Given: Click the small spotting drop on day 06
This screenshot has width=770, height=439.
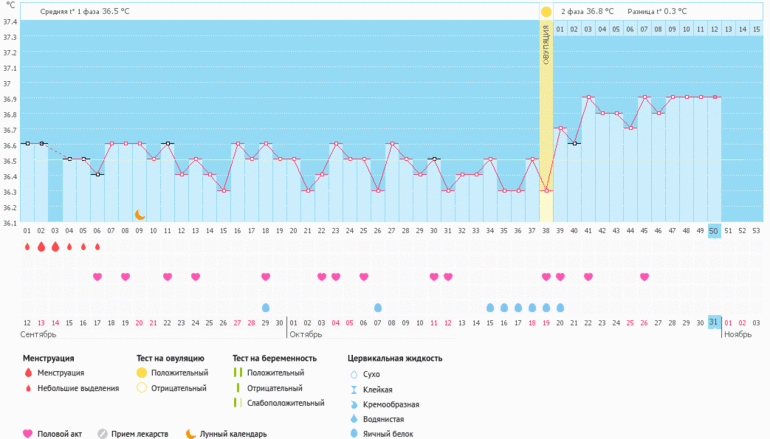Looking at the screenshot, I should coord(97,247).
